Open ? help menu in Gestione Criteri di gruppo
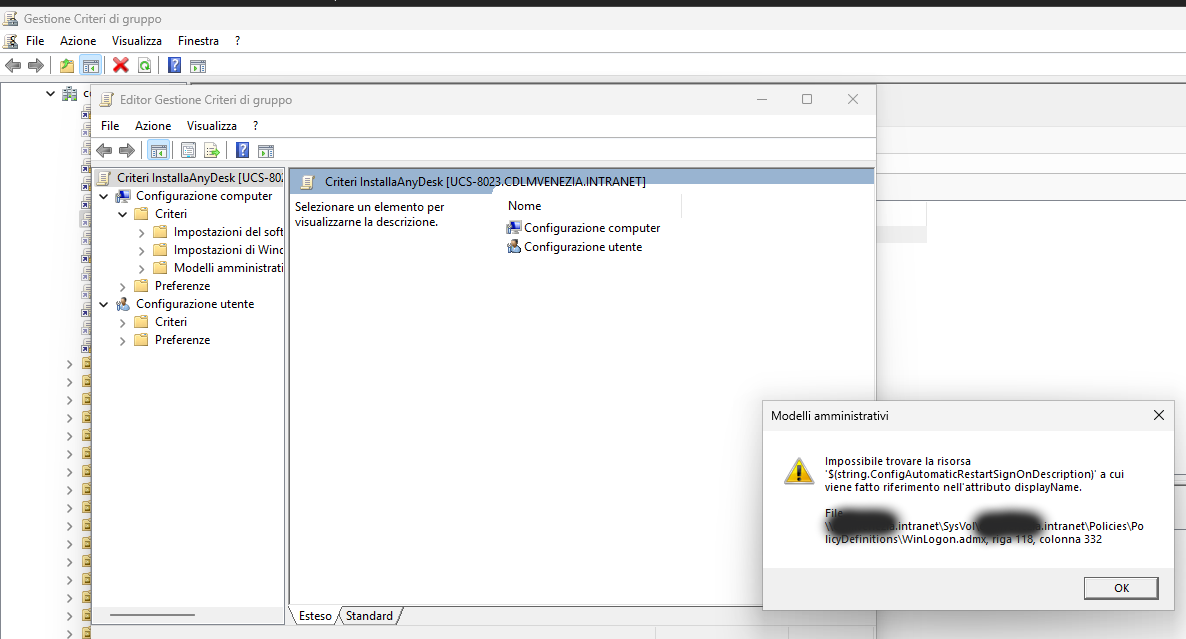The image size is (1186, 639). click(x=238, y=41)
